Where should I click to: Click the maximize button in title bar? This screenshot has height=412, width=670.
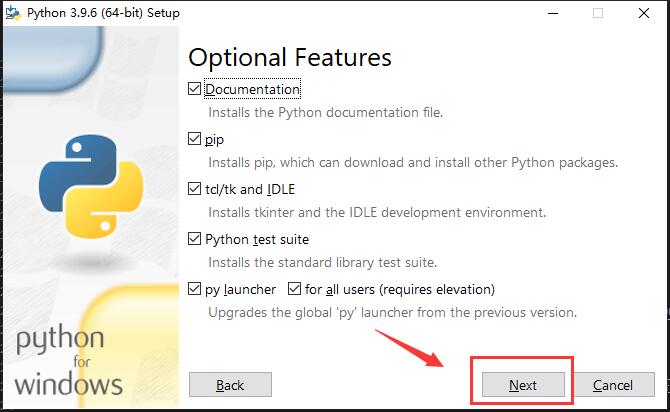(x=599, y=13)
